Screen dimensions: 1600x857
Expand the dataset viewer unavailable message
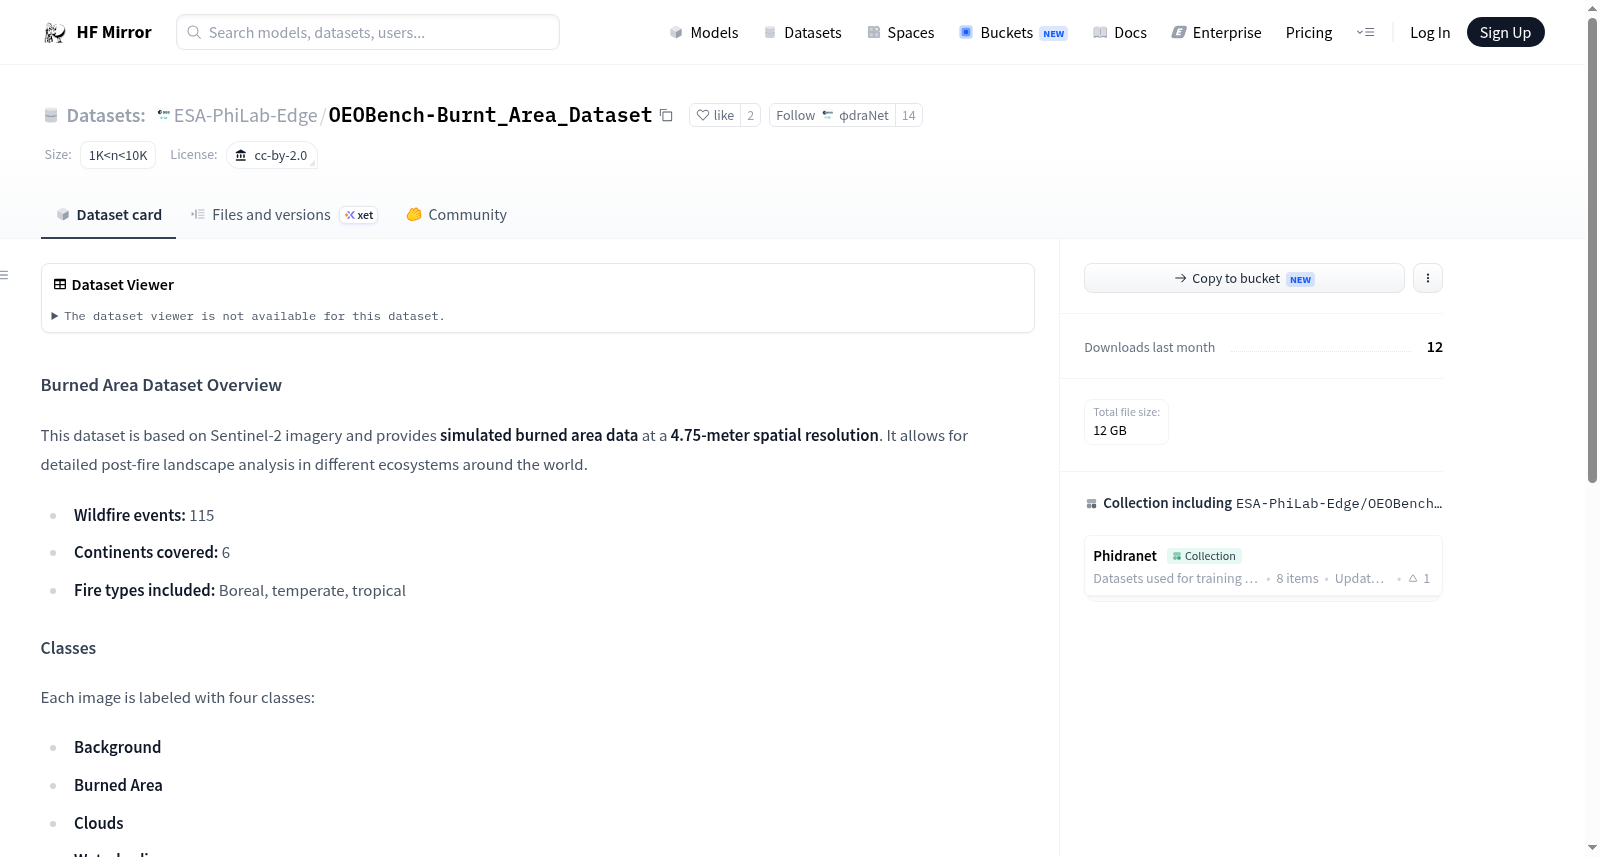(248, 316)
